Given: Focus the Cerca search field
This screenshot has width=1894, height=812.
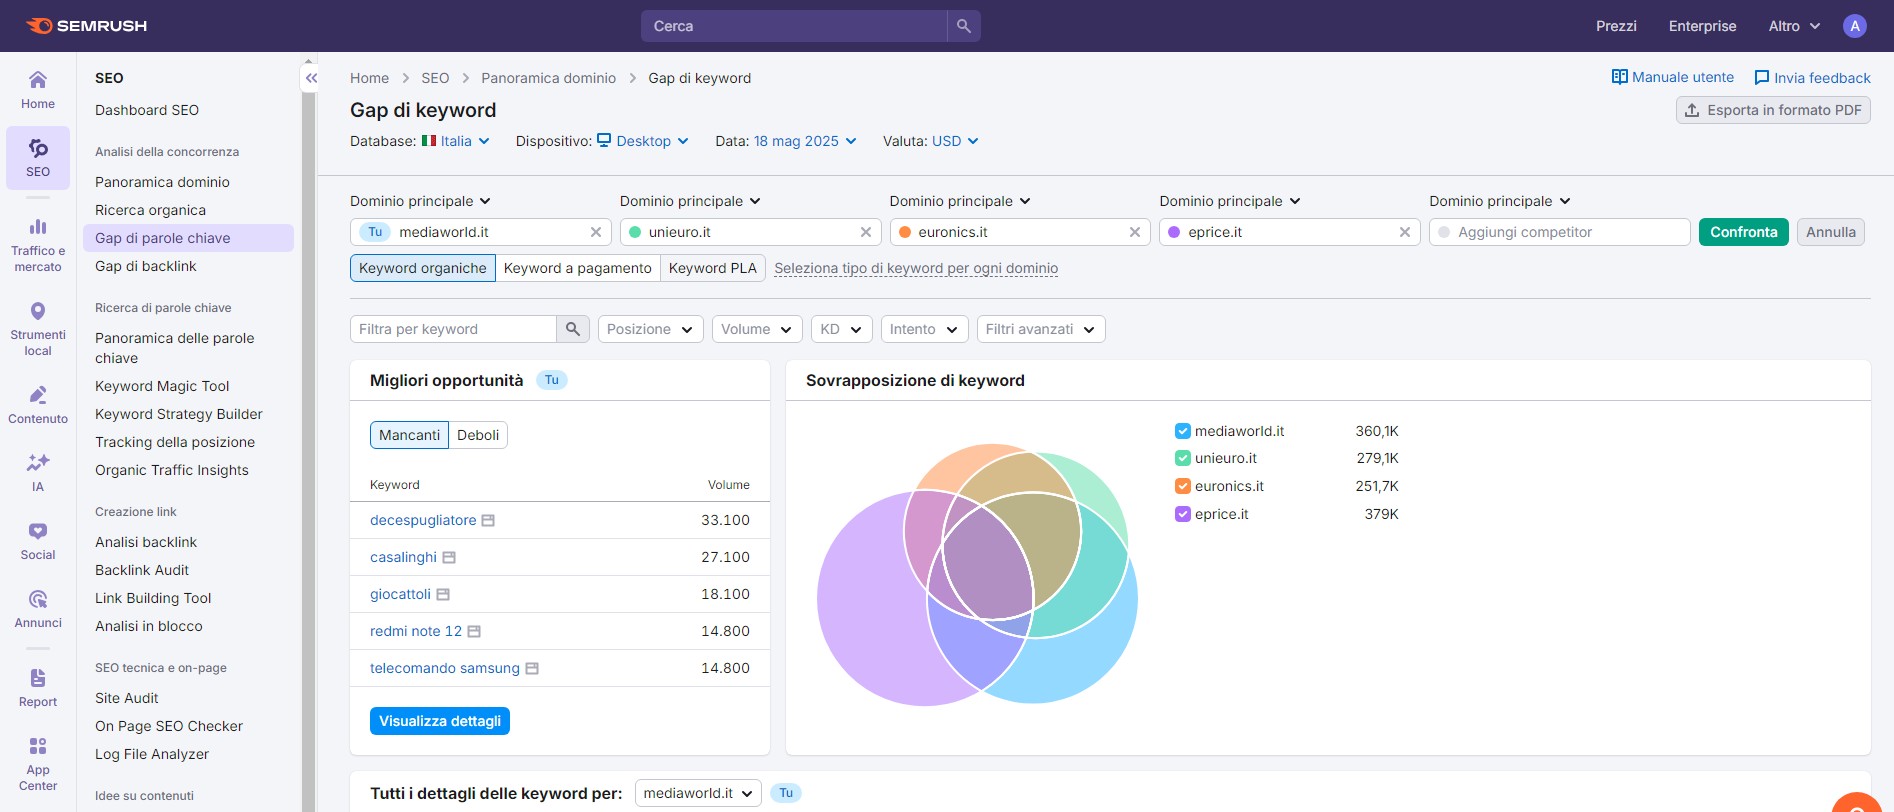Looking at the screenshot, I should [795, 26].
